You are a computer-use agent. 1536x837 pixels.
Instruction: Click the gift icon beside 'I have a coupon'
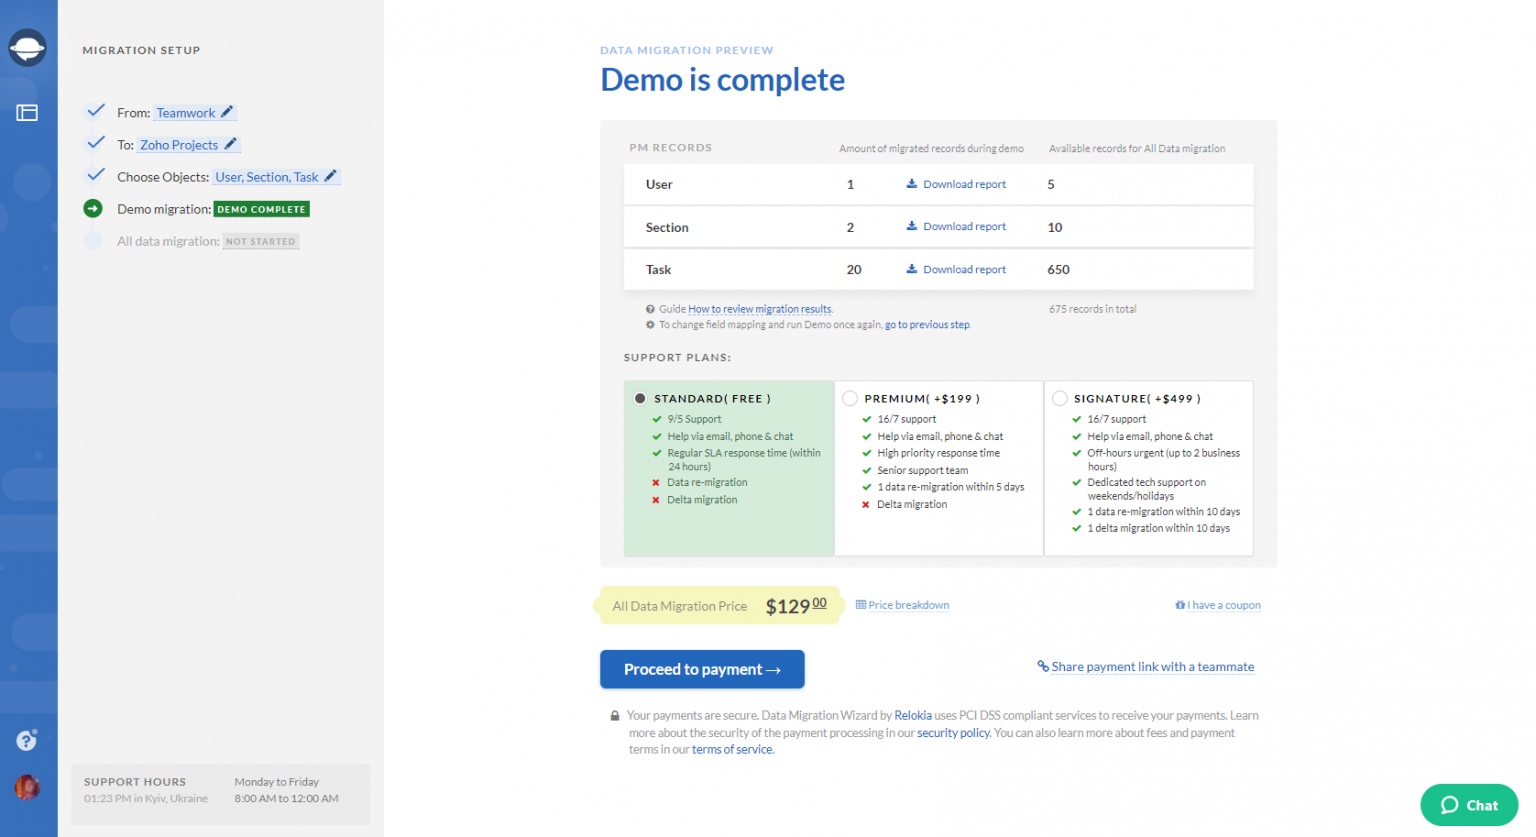(x=1179, y=604)
